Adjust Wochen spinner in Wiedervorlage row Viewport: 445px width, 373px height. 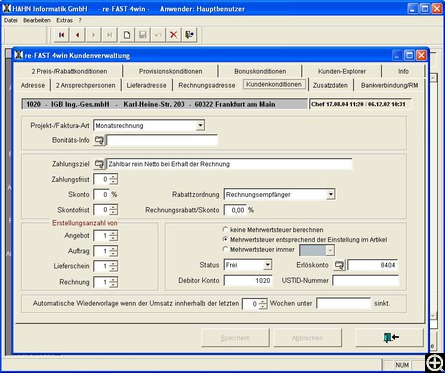263,304
